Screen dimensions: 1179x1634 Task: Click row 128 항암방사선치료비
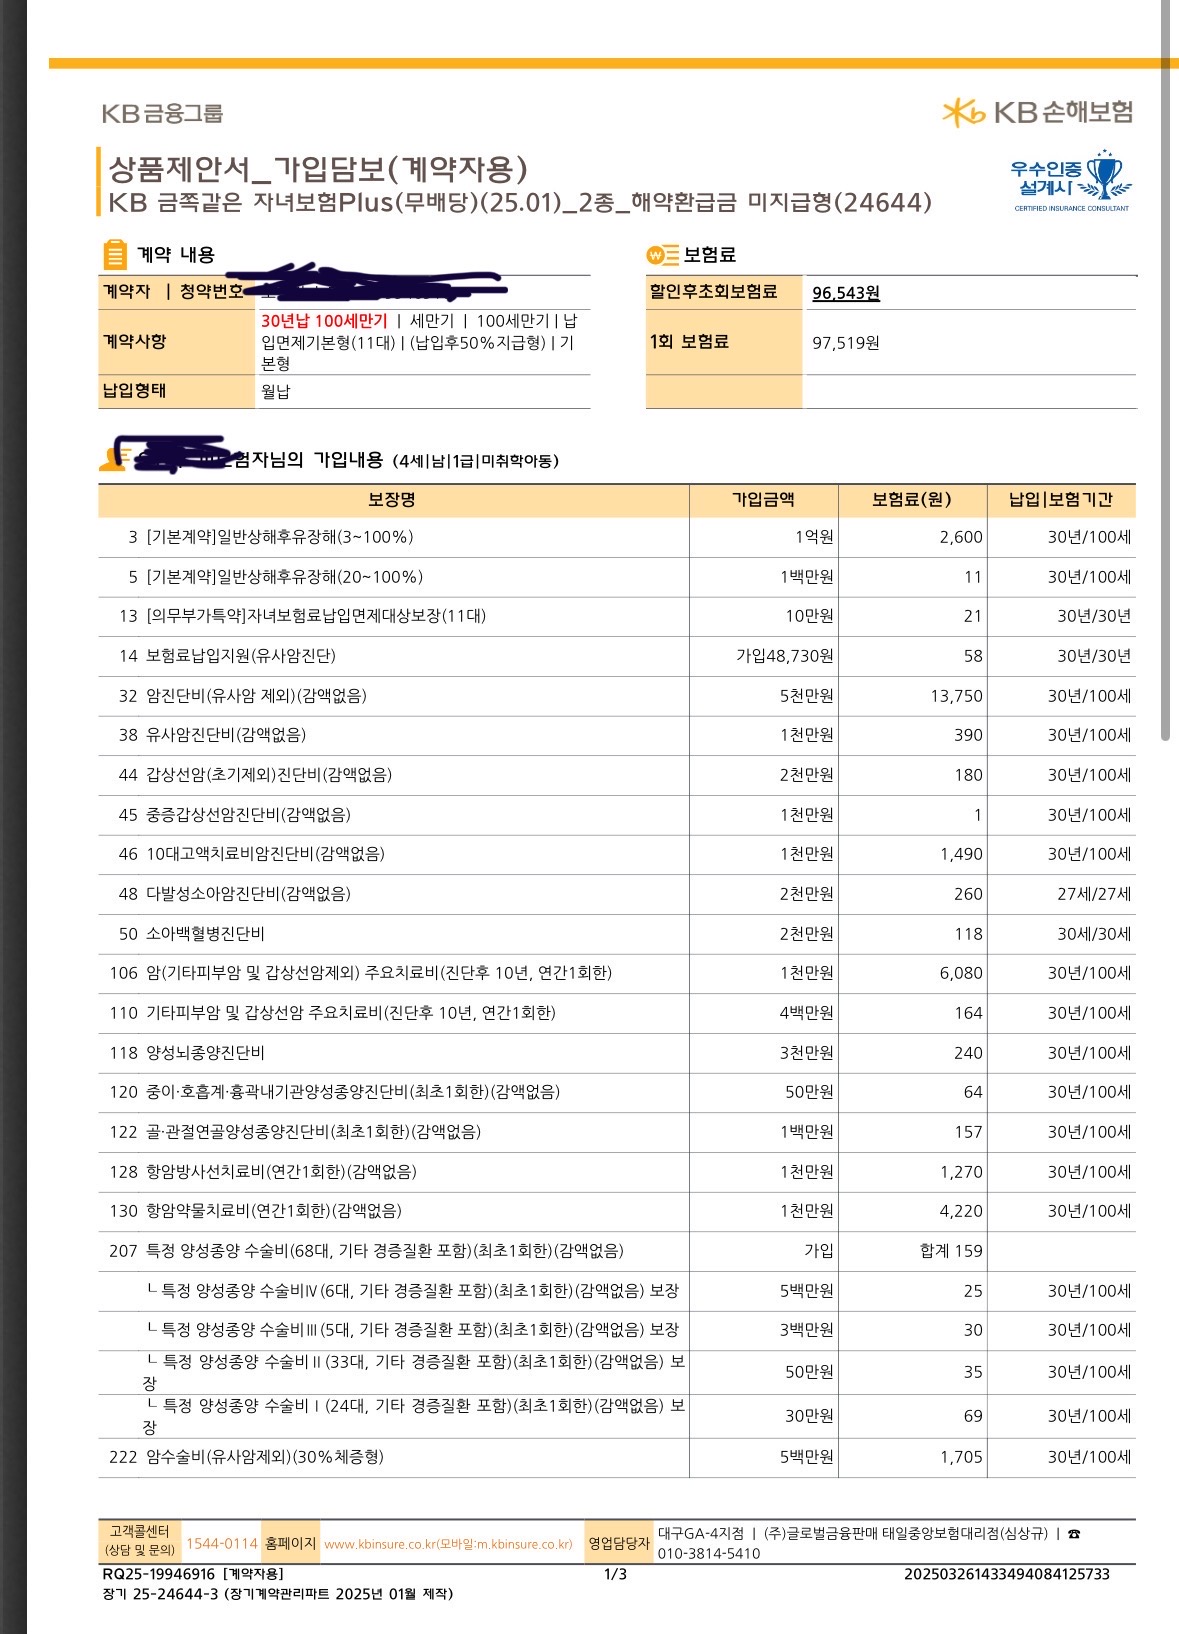[x=617, y=1172]
